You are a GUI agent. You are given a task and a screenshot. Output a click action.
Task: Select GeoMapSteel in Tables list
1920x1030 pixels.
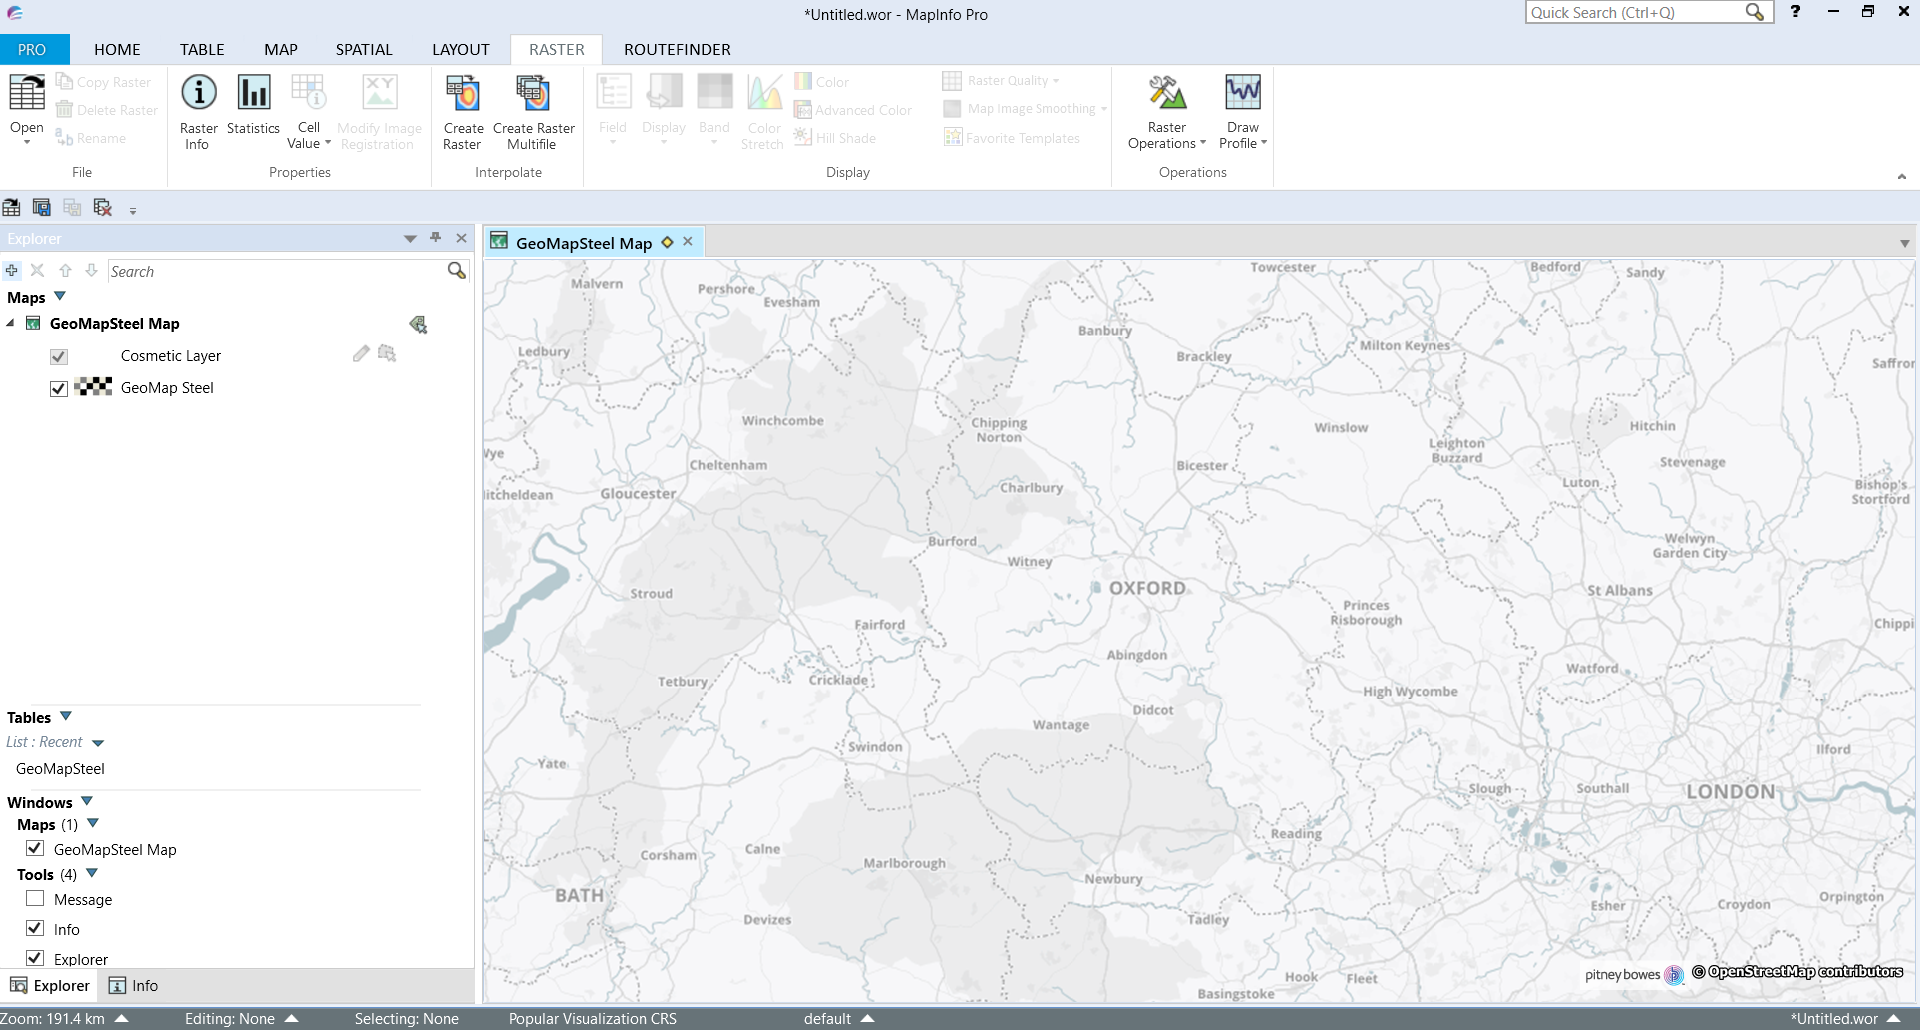click(60, 768)
